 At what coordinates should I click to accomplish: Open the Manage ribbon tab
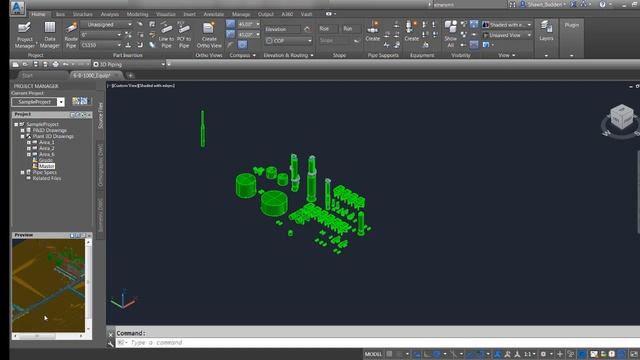[241, 14]
